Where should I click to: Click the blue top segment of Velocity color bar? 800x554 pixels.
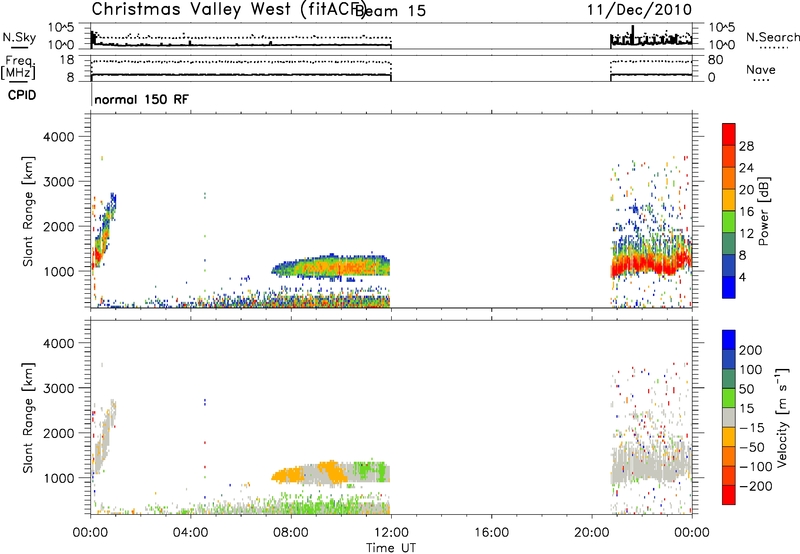tap(729, 340)
